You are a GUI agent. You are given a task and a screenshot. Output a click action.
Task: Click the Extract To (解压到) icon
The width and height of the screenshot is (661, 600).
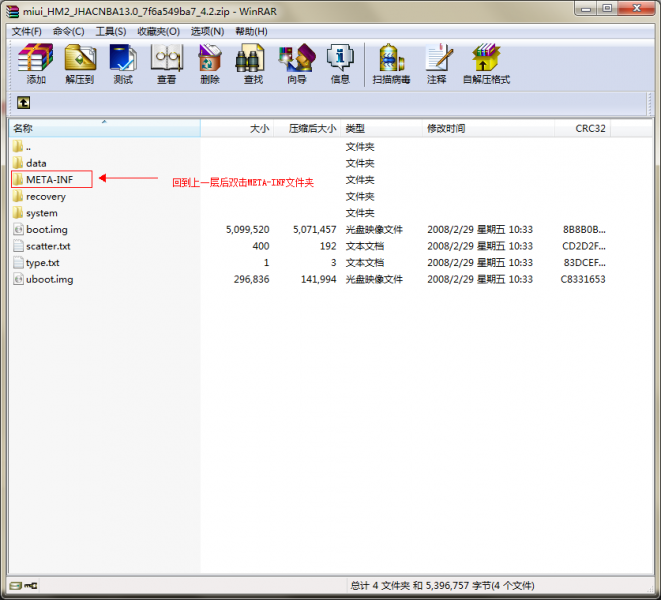(x=80, y=64)
